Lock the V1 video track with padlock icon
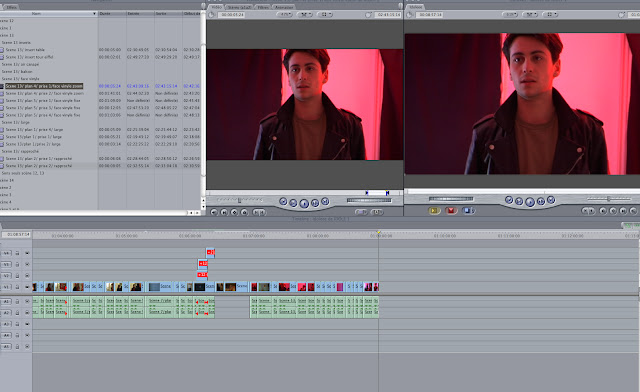640x392 pixels. (x=18, y=287)
